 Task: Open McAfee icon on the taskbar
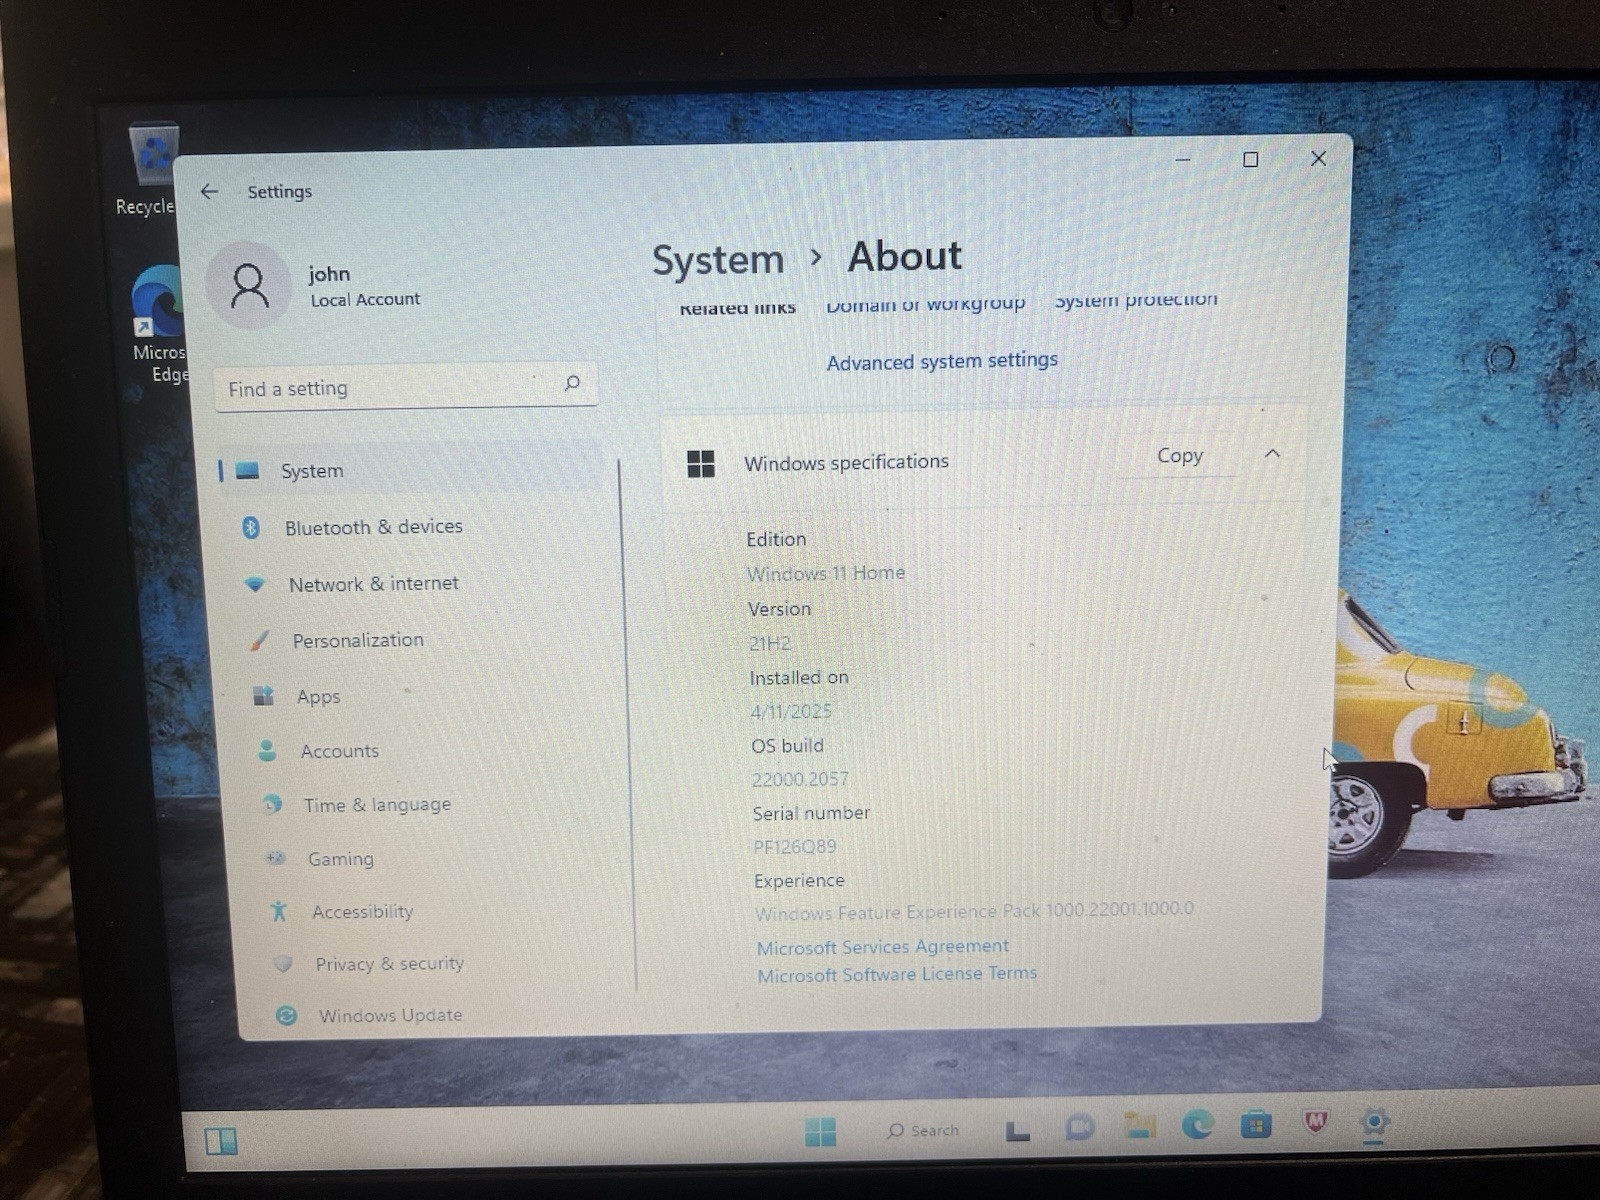[1316, 1123]
